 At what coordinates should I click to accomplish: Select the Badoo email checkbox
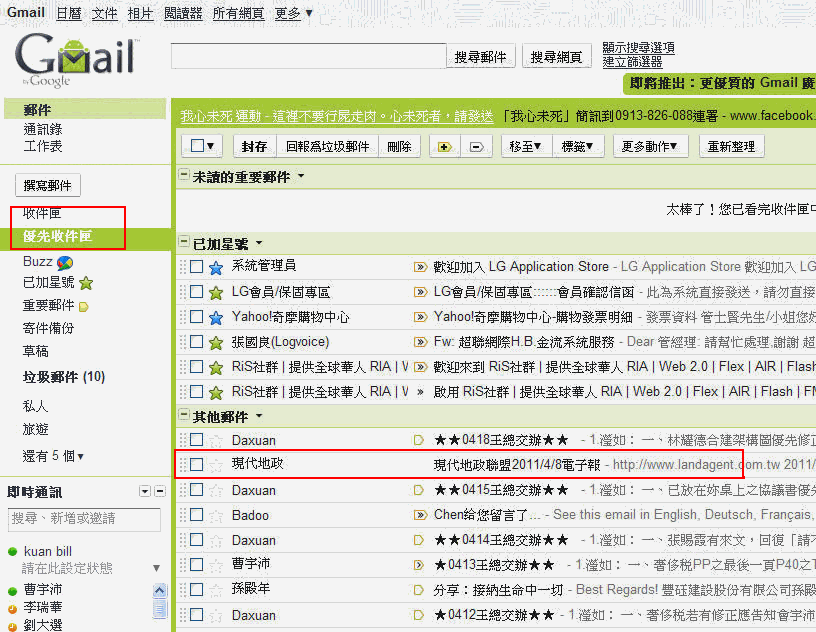click(197, 514)
